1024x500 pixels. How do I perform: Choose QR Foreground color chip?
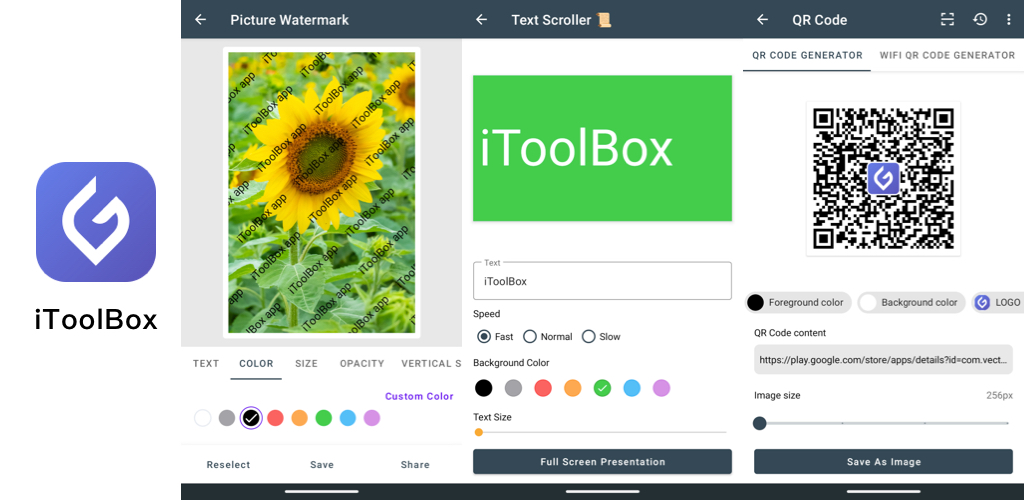[x=798, y=302]
